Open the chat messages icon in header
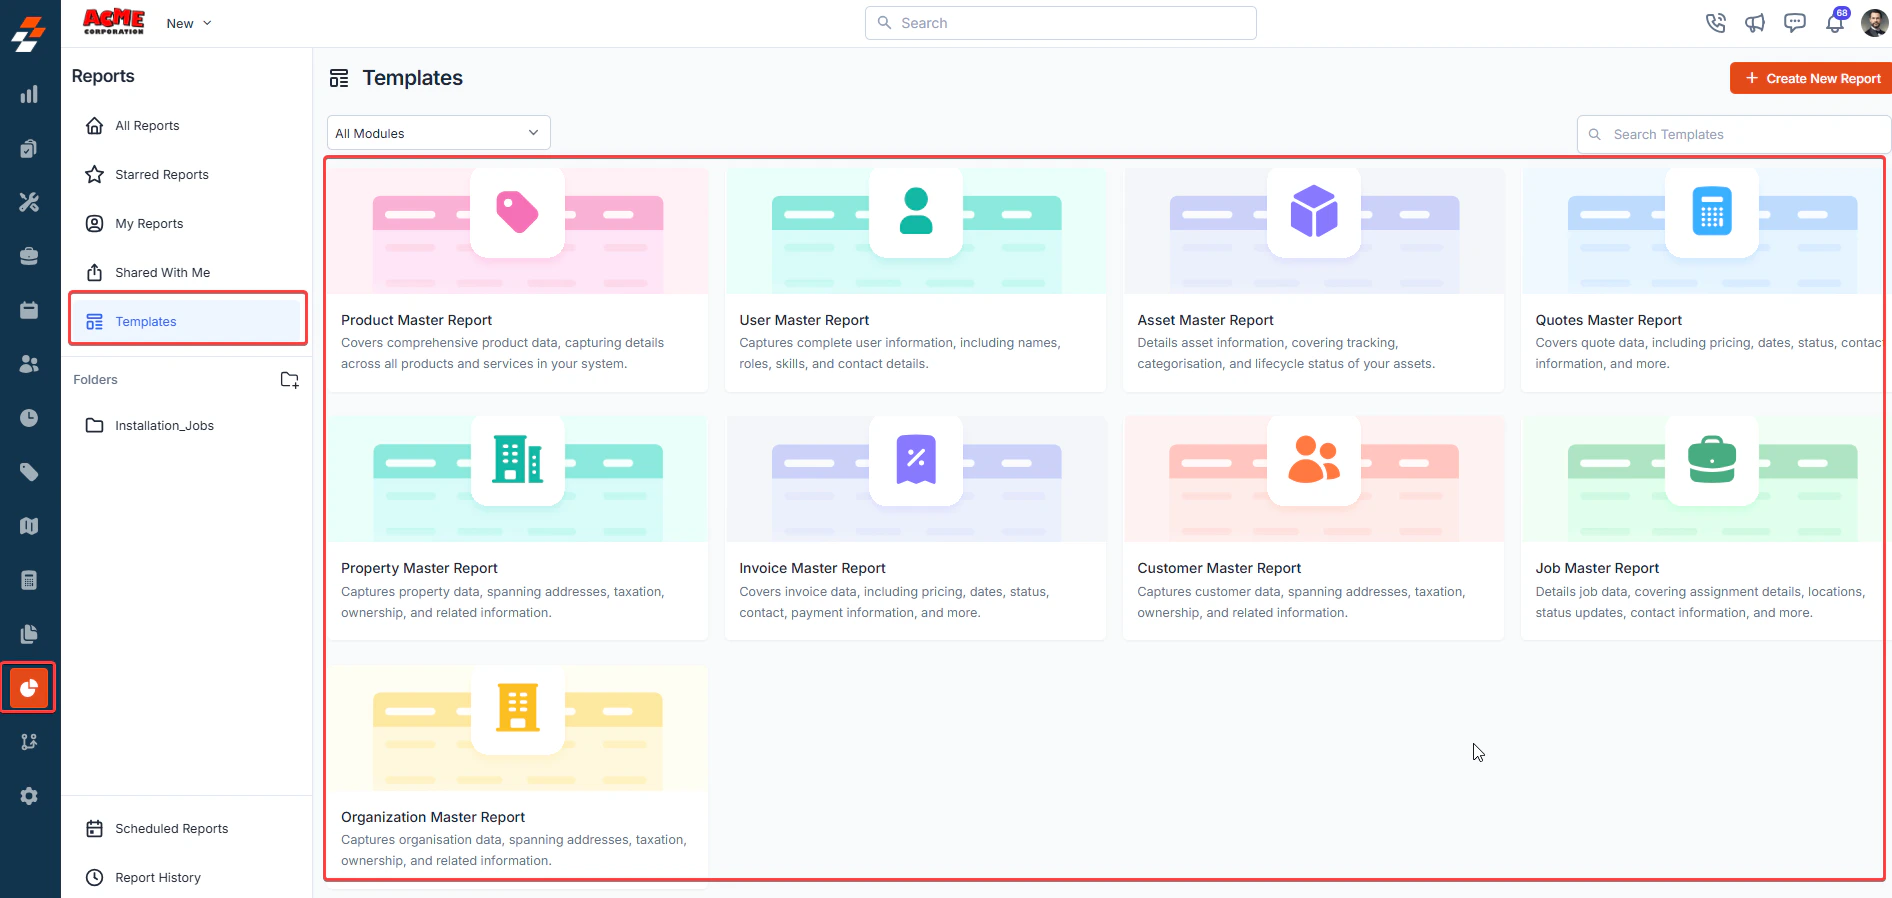This screenshot has height=898, width=1892. pyautogui.click(x=1795, y=22)
